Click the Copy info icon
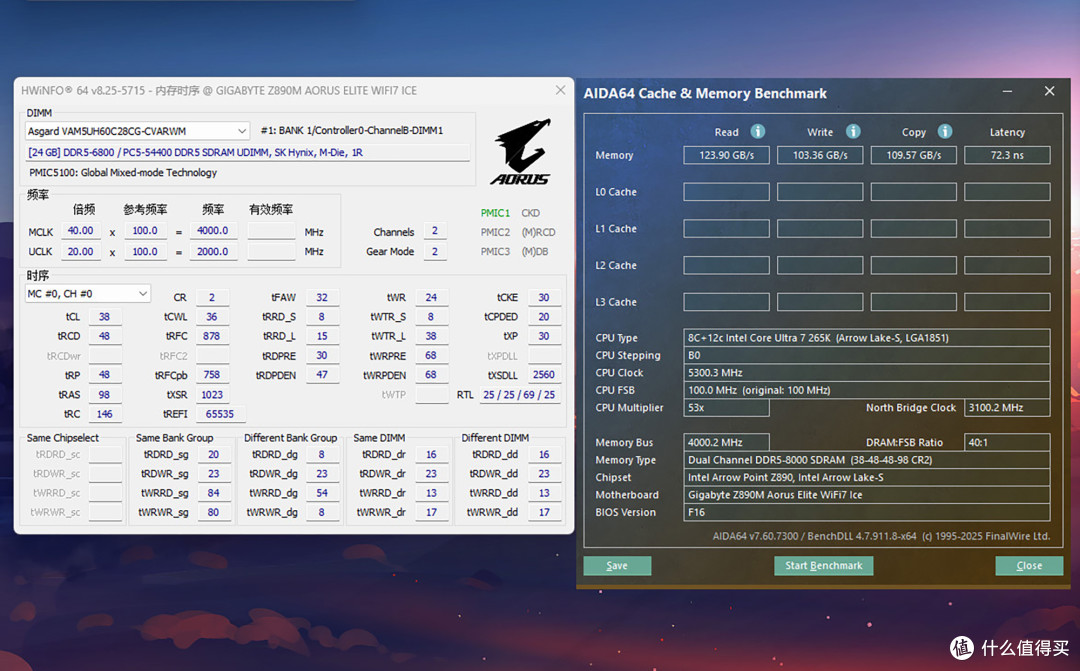 click(945, 131)
